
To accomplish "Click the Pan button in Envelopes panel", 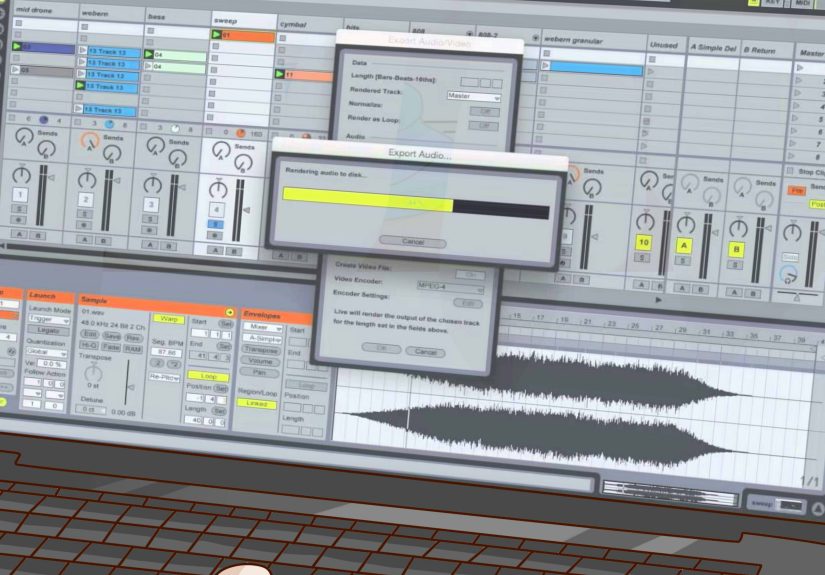I will [x=259, y=372].
